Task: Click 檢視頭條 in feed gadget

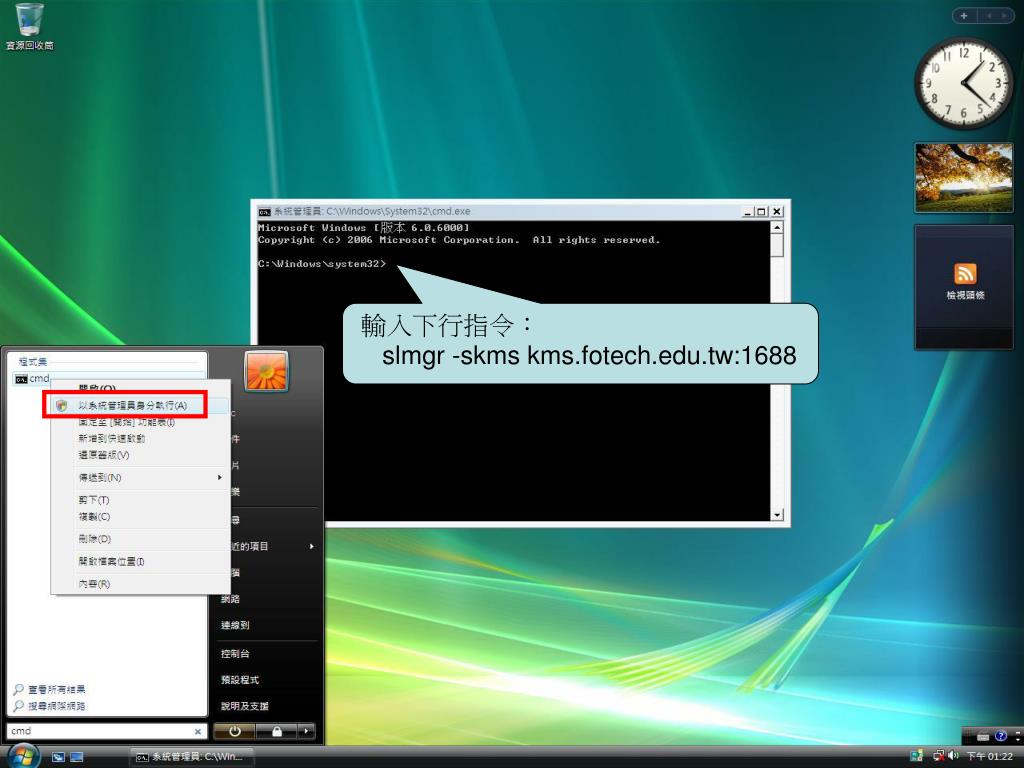Action: (965, 295)
